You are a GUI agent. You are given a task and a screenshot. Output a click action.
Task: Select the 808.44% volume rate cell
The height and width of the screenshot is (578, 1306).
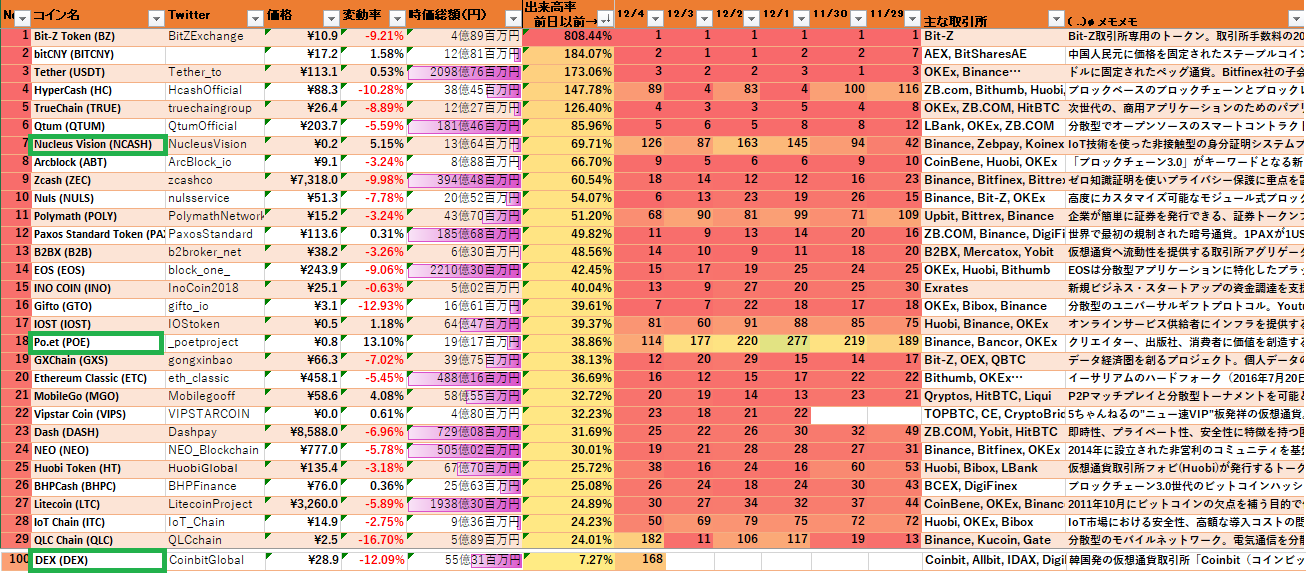(x=568, y=36)
